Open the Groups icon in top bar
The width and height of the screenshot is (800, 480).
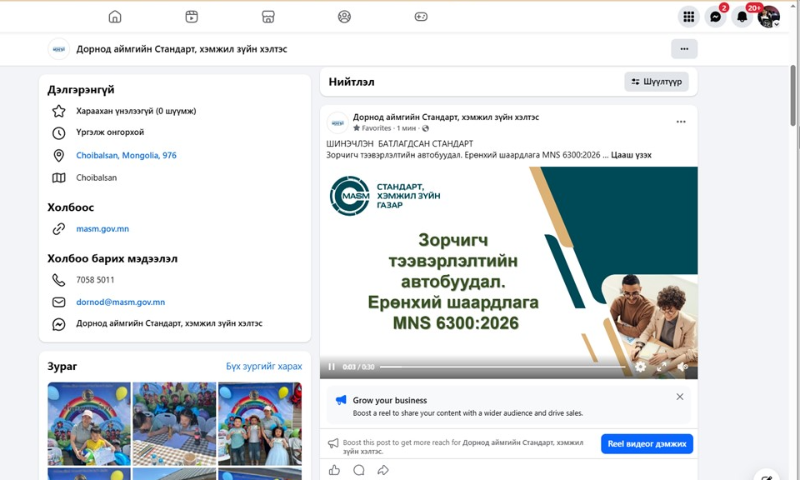tap(344, 17)
